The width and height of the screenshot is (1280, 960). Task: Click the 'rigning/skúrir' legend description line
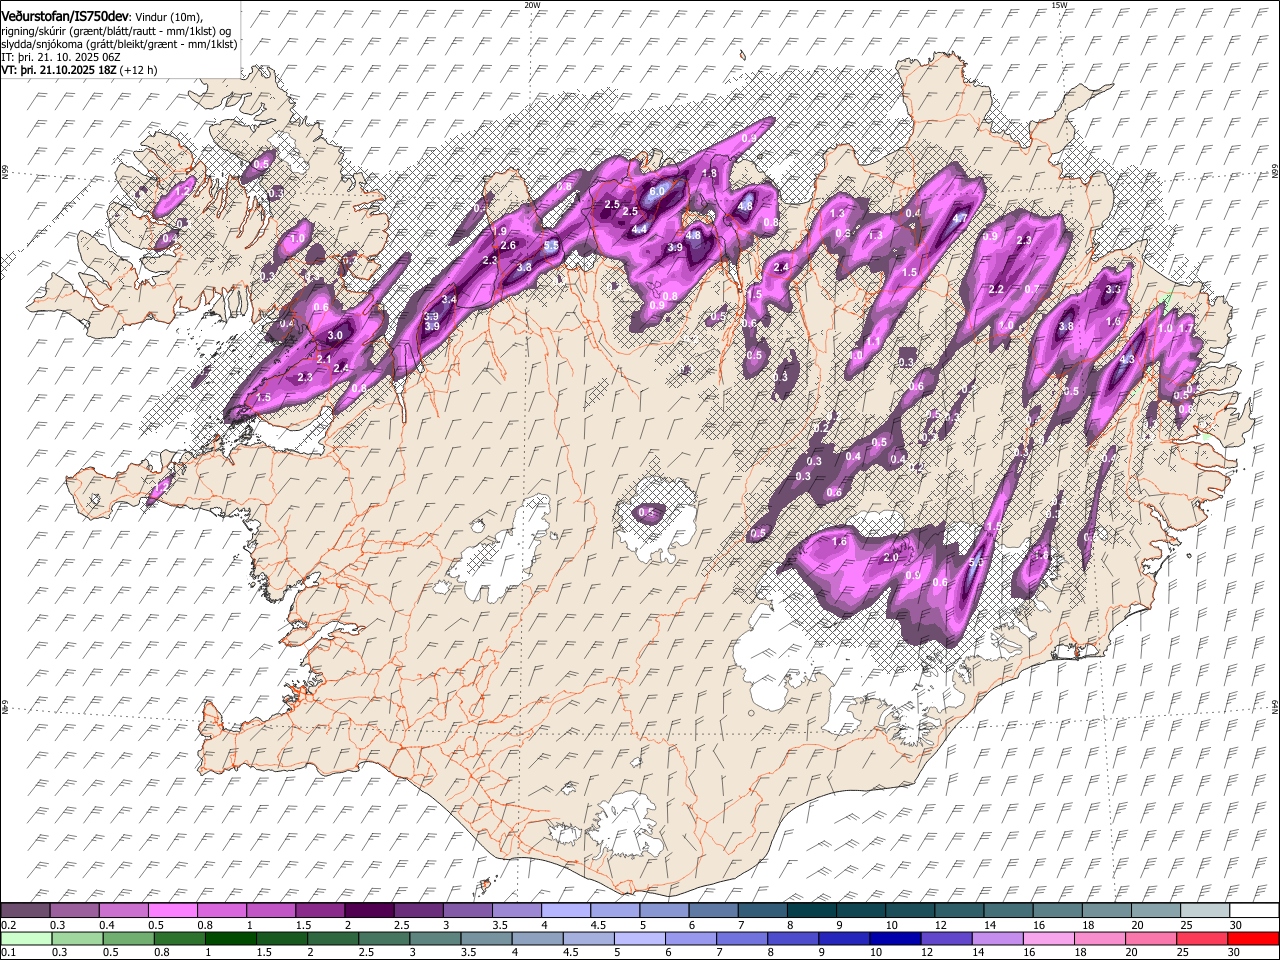tap(116, 30)
